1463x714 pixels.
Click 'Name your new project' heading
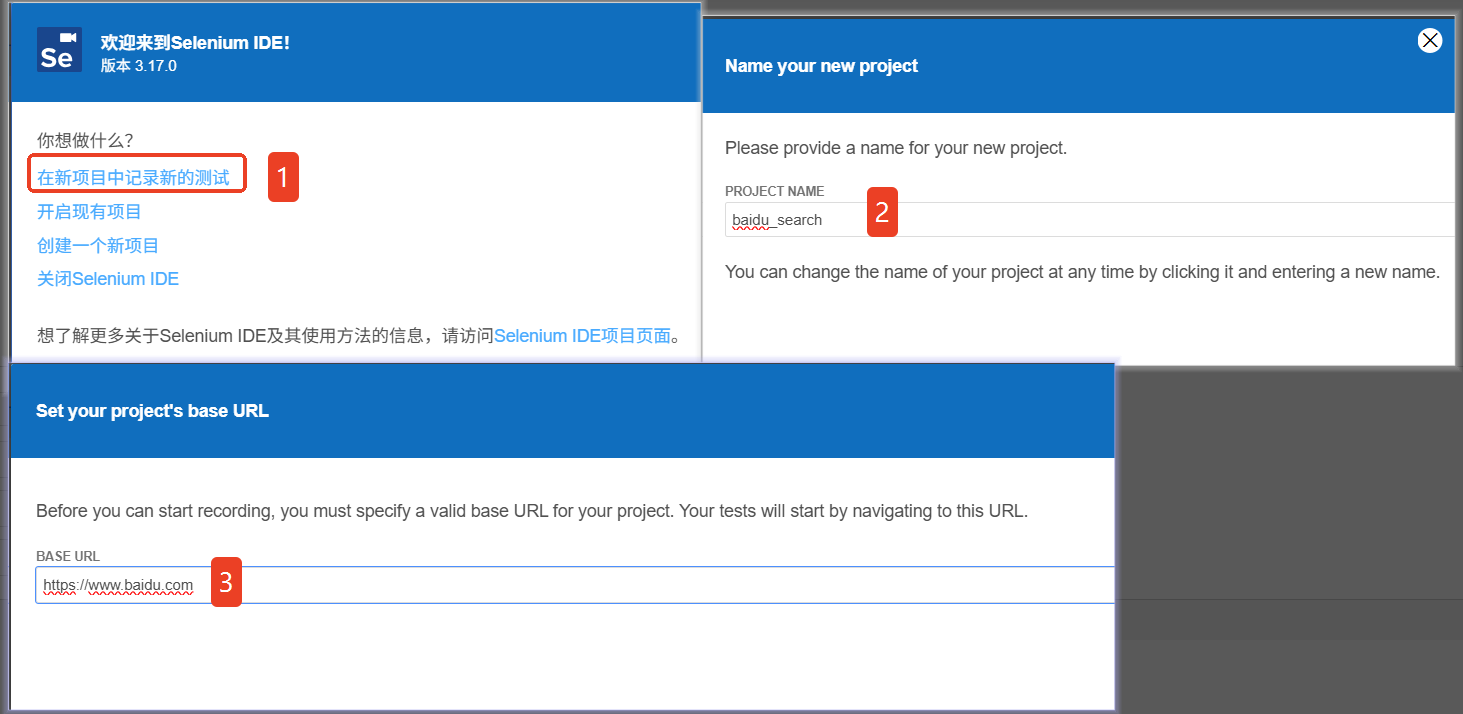pos(821,66)
